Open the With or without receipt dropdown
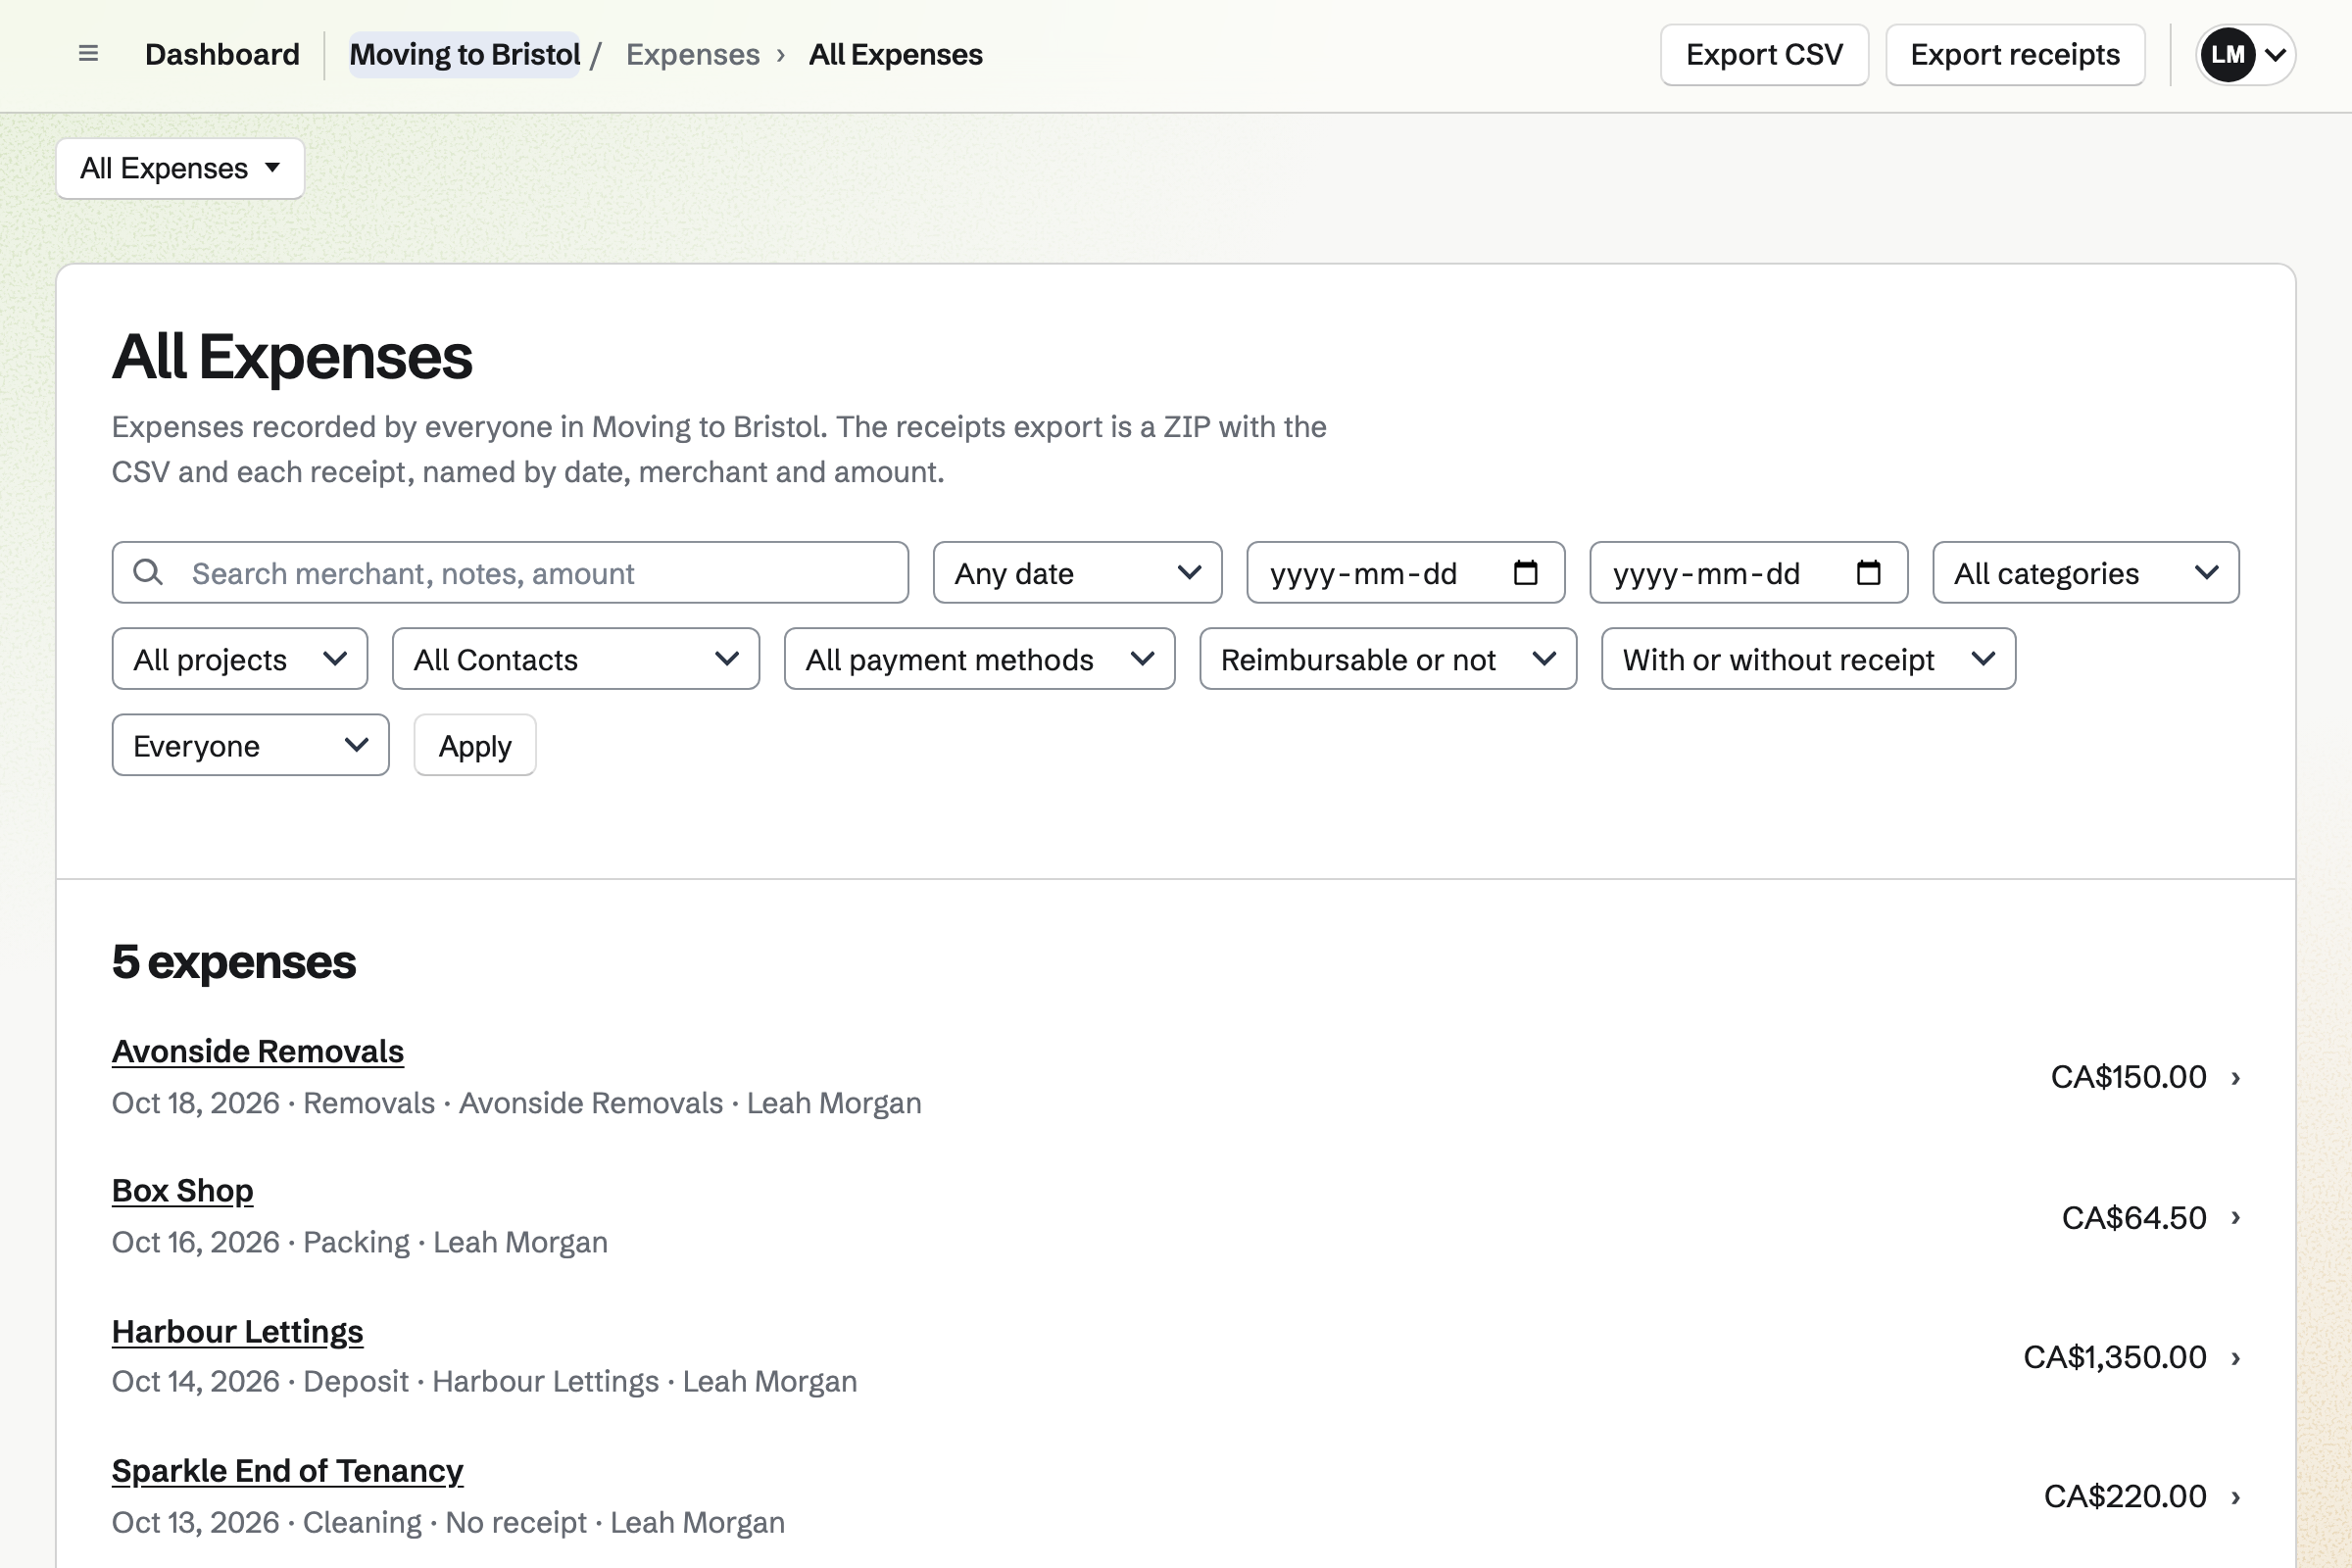This screenshot has width=2352, height=1568. click(x=1808, y=658)
